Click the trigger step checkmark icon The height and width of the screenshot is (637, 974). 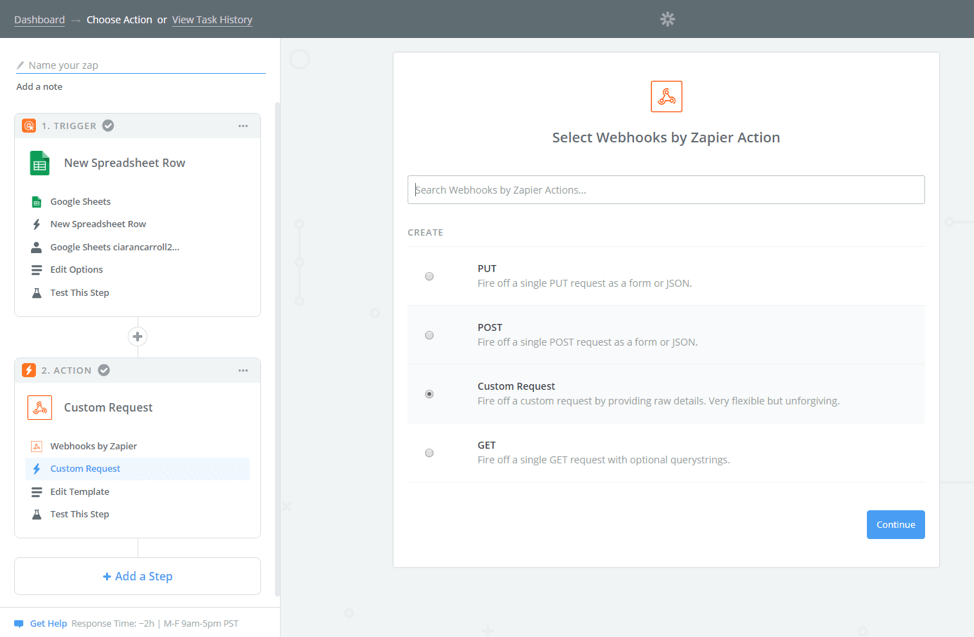click(x=108, y=126)
